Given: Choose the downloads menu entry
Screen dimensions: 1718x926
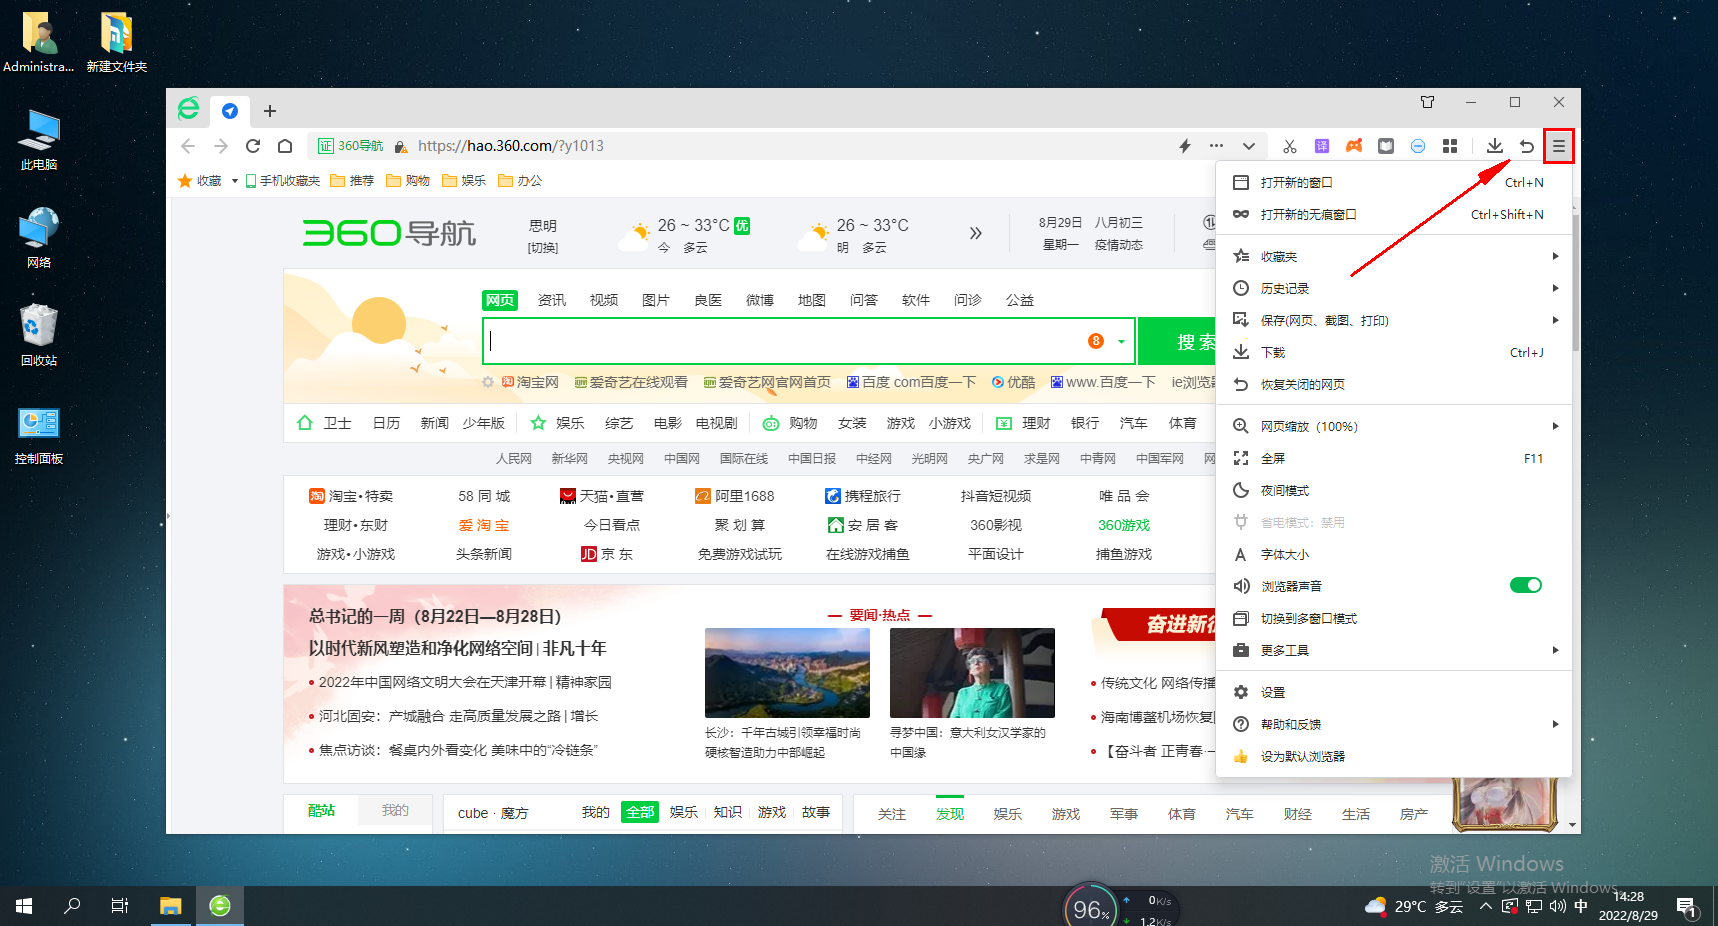Looking at the screenshot, I should (1394, 352).
